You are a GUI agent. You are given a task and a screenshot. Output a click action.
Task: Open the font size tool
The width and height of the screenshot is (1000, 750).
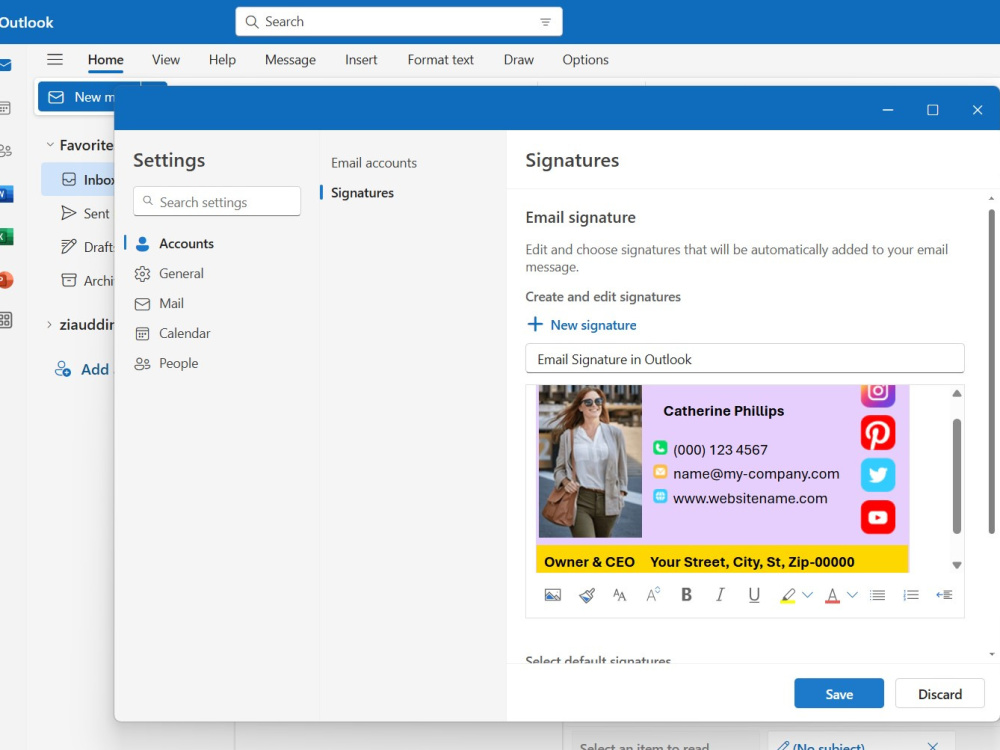619,595
